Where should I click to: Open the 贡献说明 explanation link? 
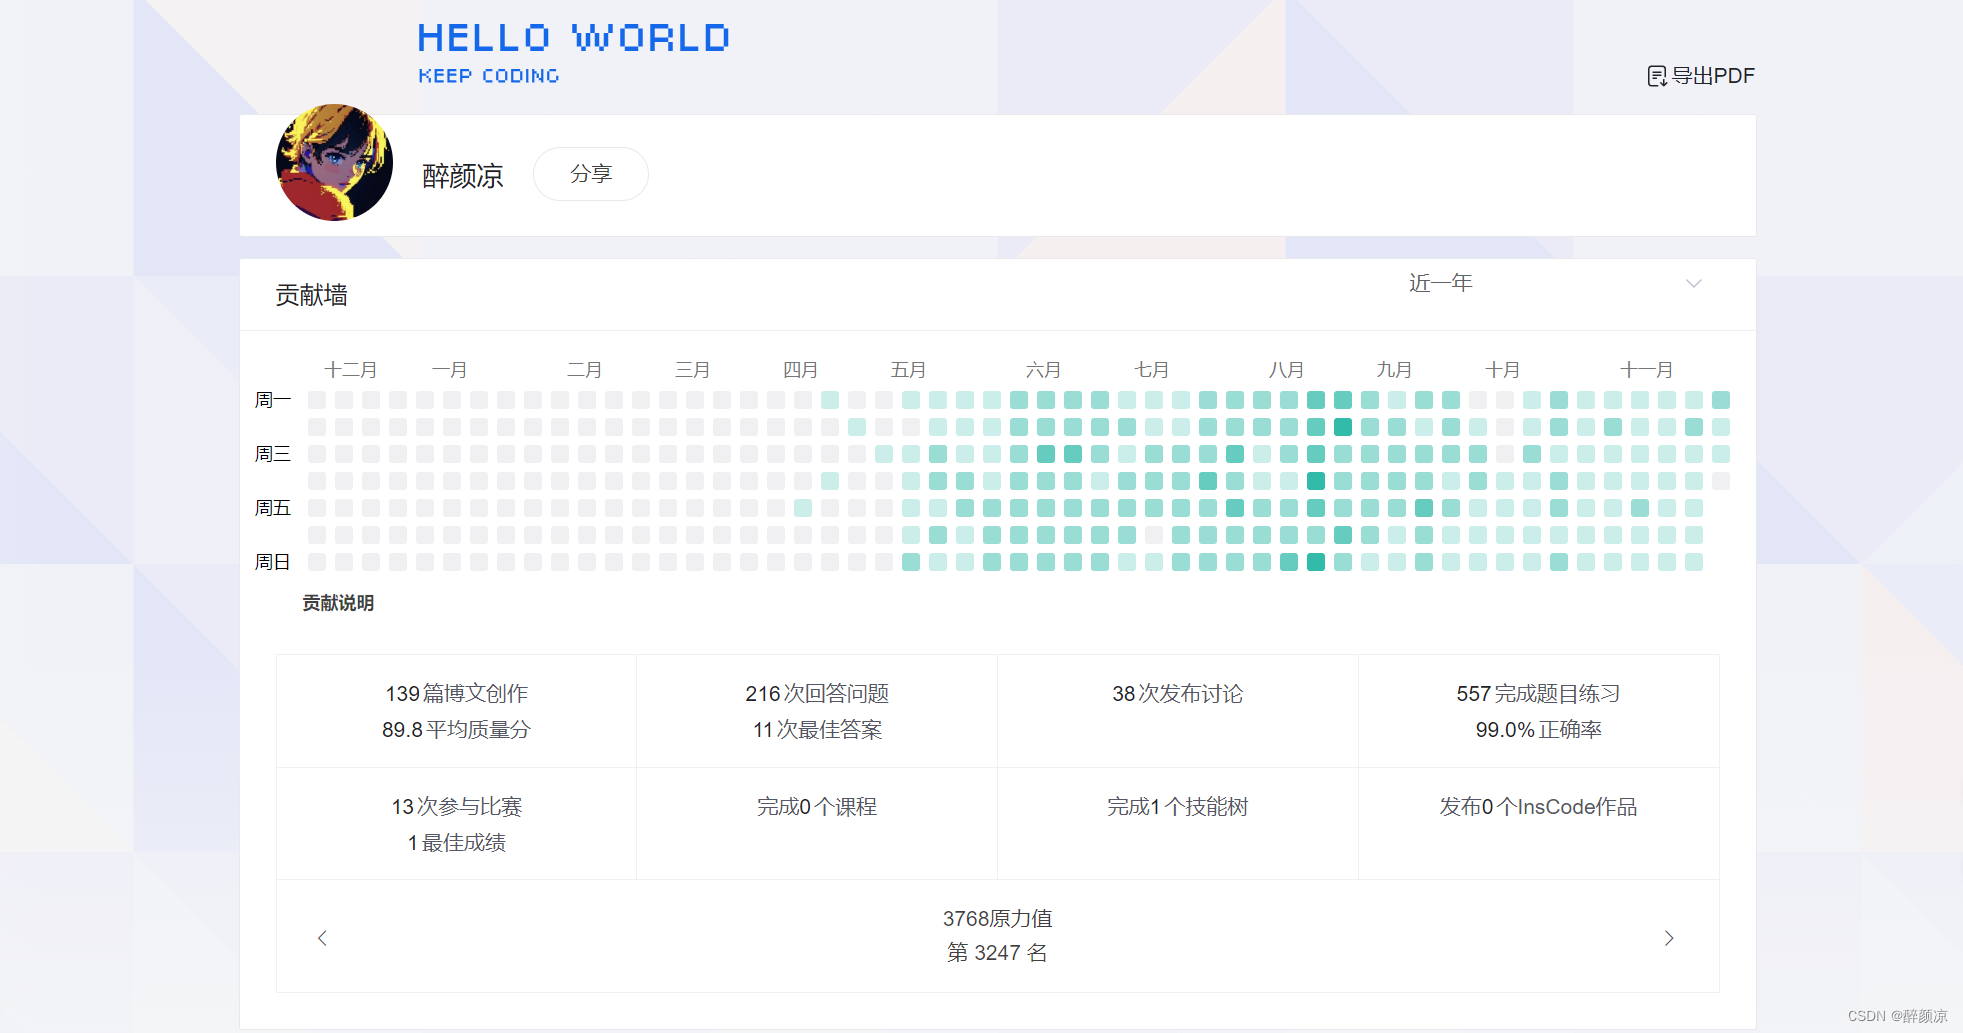pos(338,603)
